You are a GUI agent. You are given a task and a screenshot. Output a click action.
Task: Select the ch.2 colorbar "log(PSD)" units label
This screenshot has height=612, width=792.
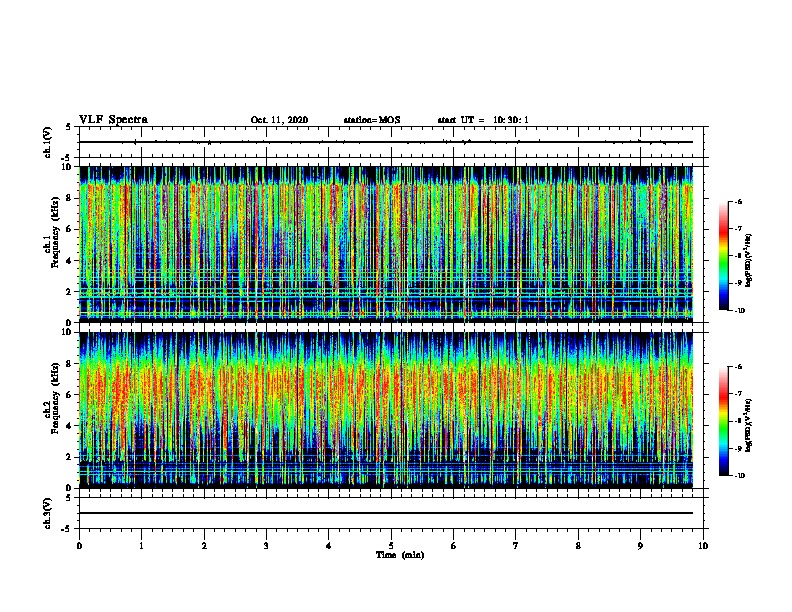click(x=749, y=426)
